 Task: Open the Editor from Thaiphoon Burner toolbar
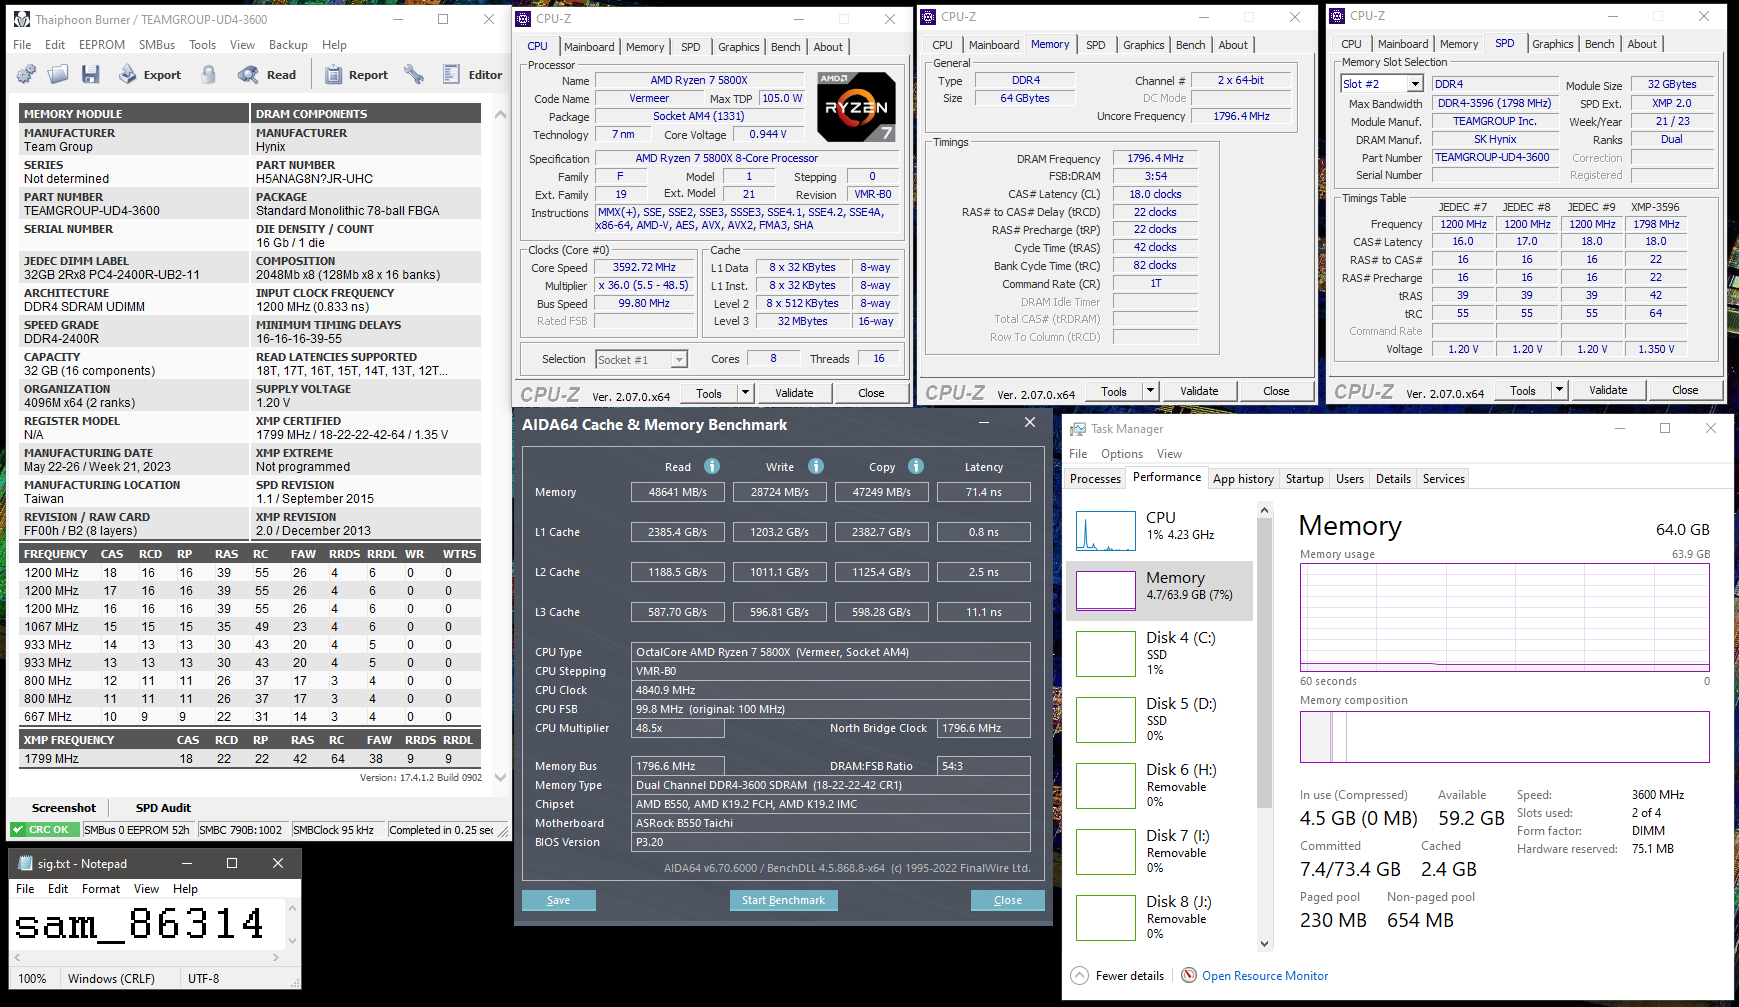pos(472,74)
